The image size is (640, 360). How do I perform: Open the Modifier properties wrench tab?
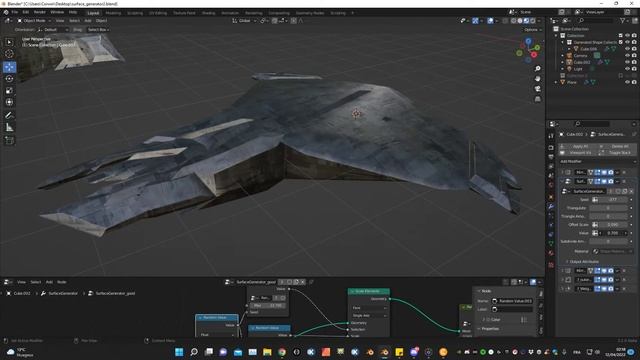(x=551, y=207)
